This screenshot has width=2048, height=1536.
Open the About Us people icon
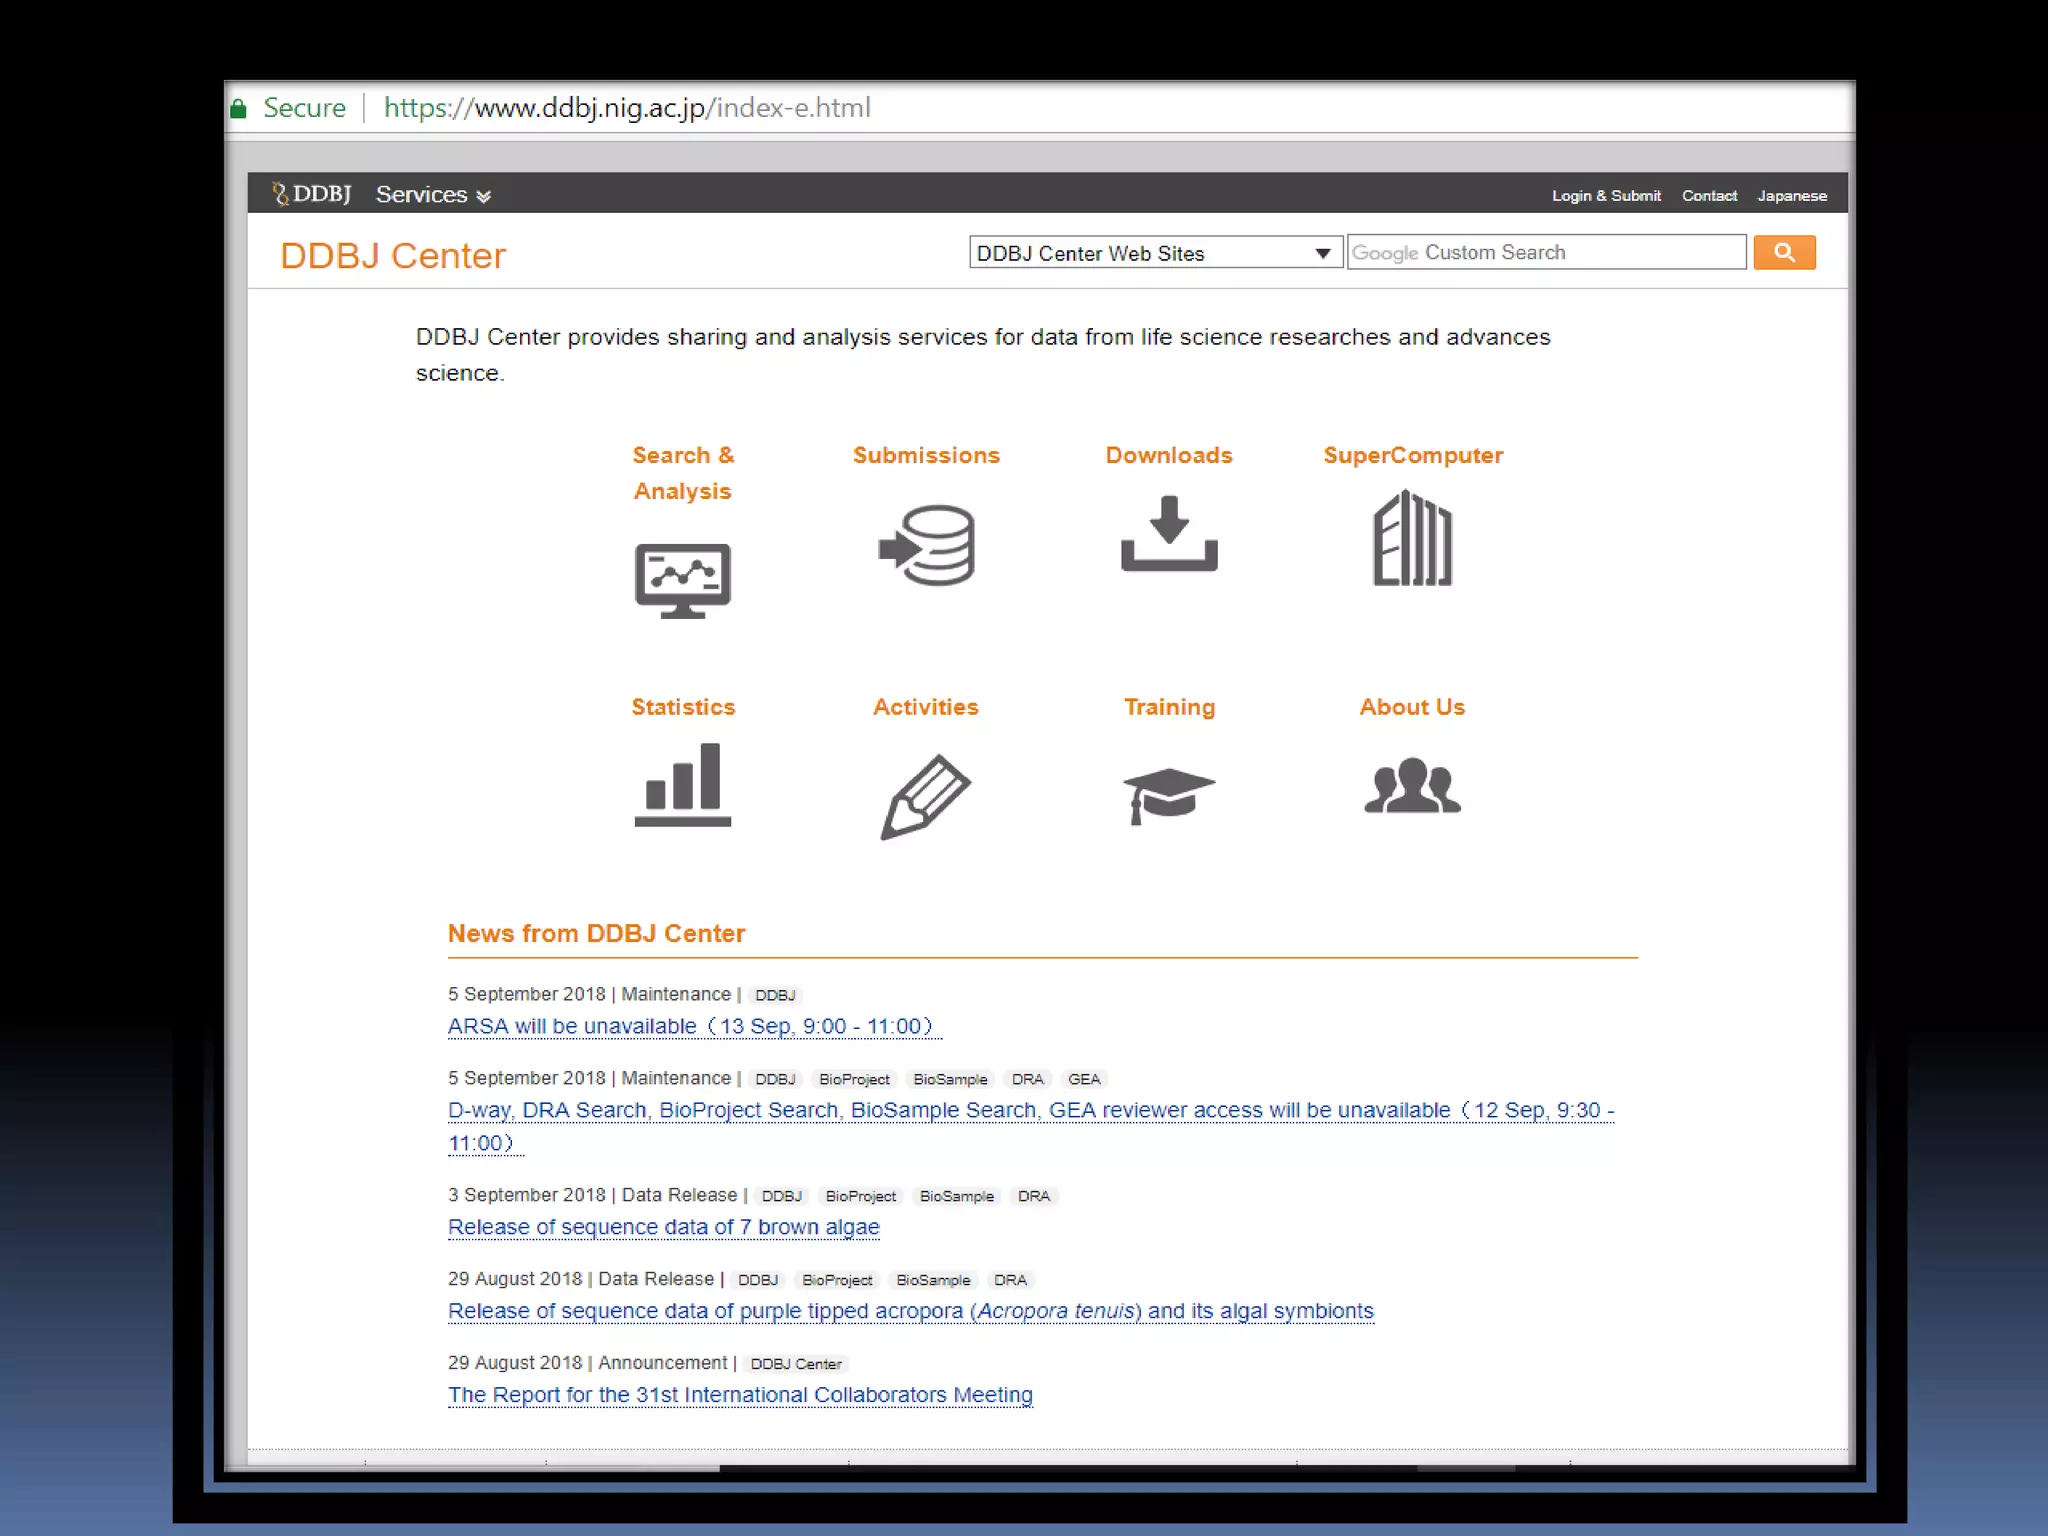click(1412, 786)
